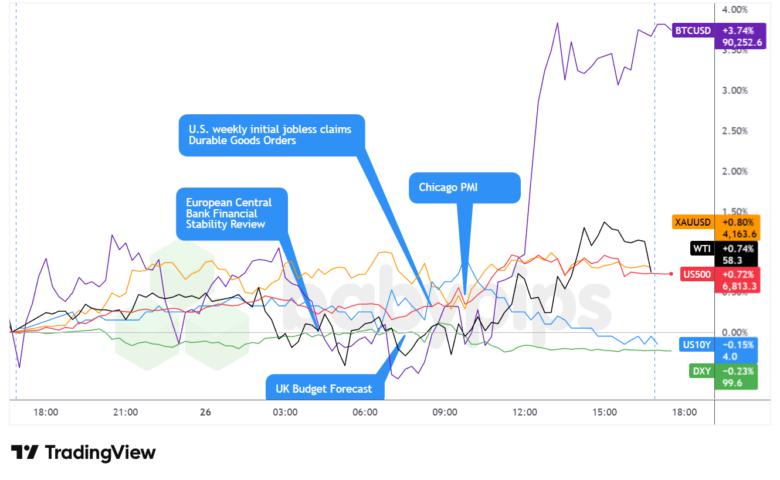Click the red US500 endpoint dot

(x=669, y=274)
